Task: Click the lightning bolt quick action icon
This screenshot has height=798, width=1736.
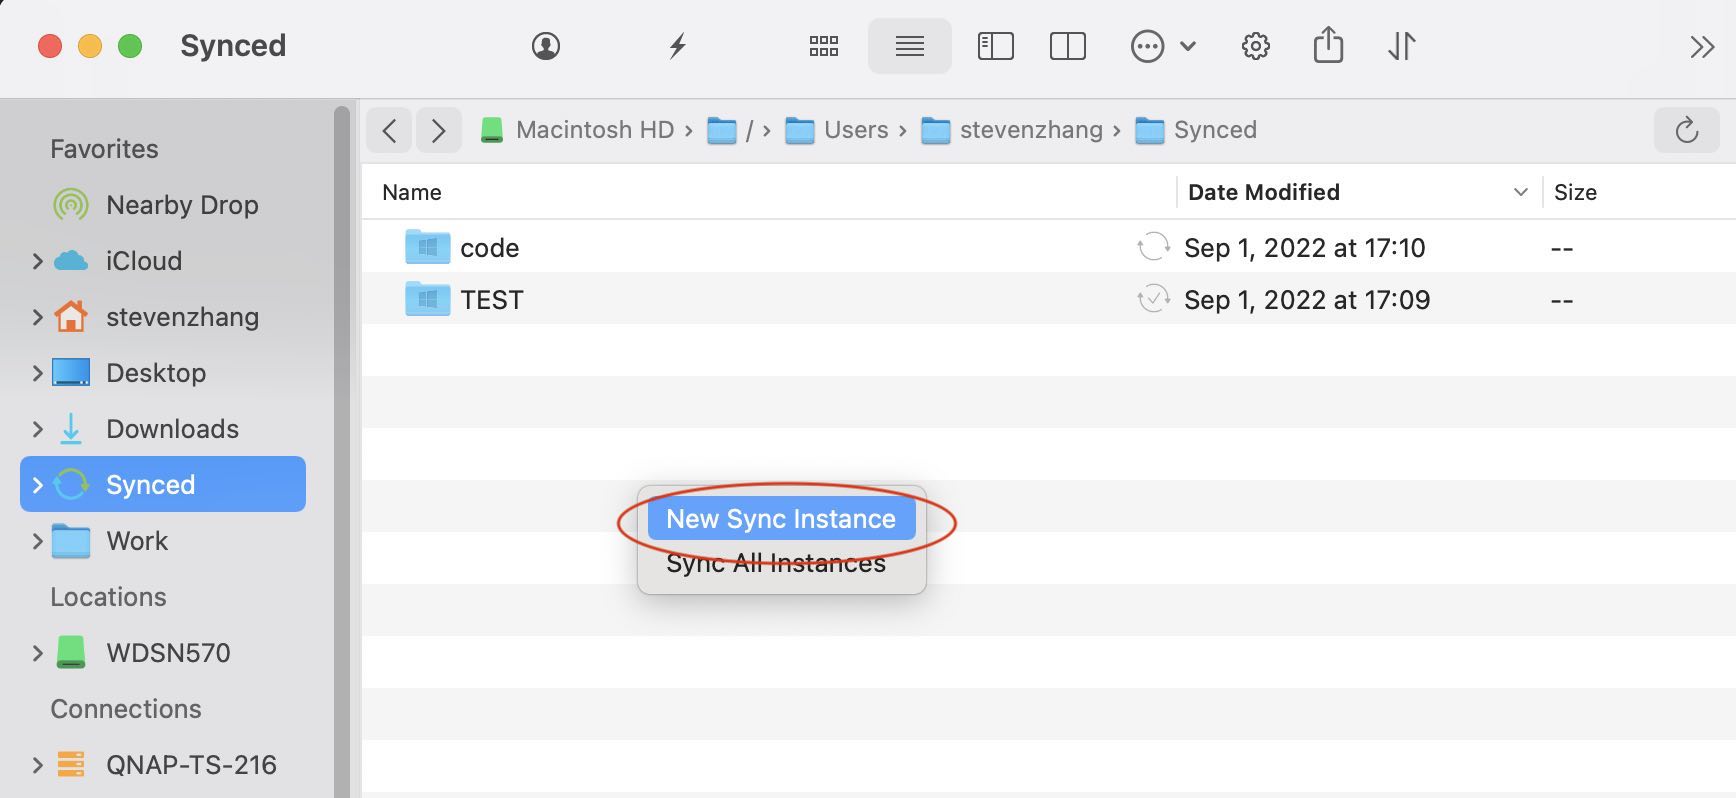Action: pos(678,46)
